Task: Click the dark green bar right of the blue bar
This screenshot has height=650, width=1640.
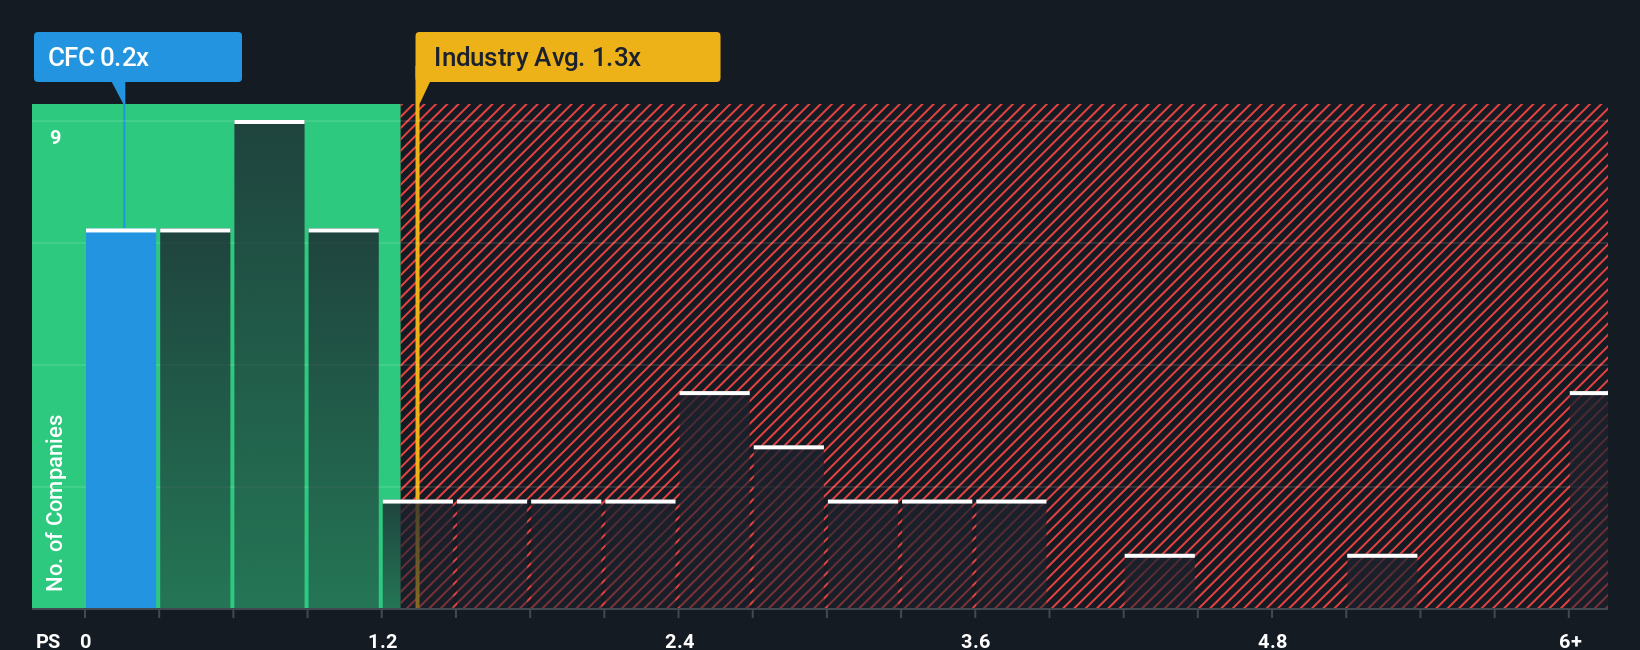Action: (195, 419)
